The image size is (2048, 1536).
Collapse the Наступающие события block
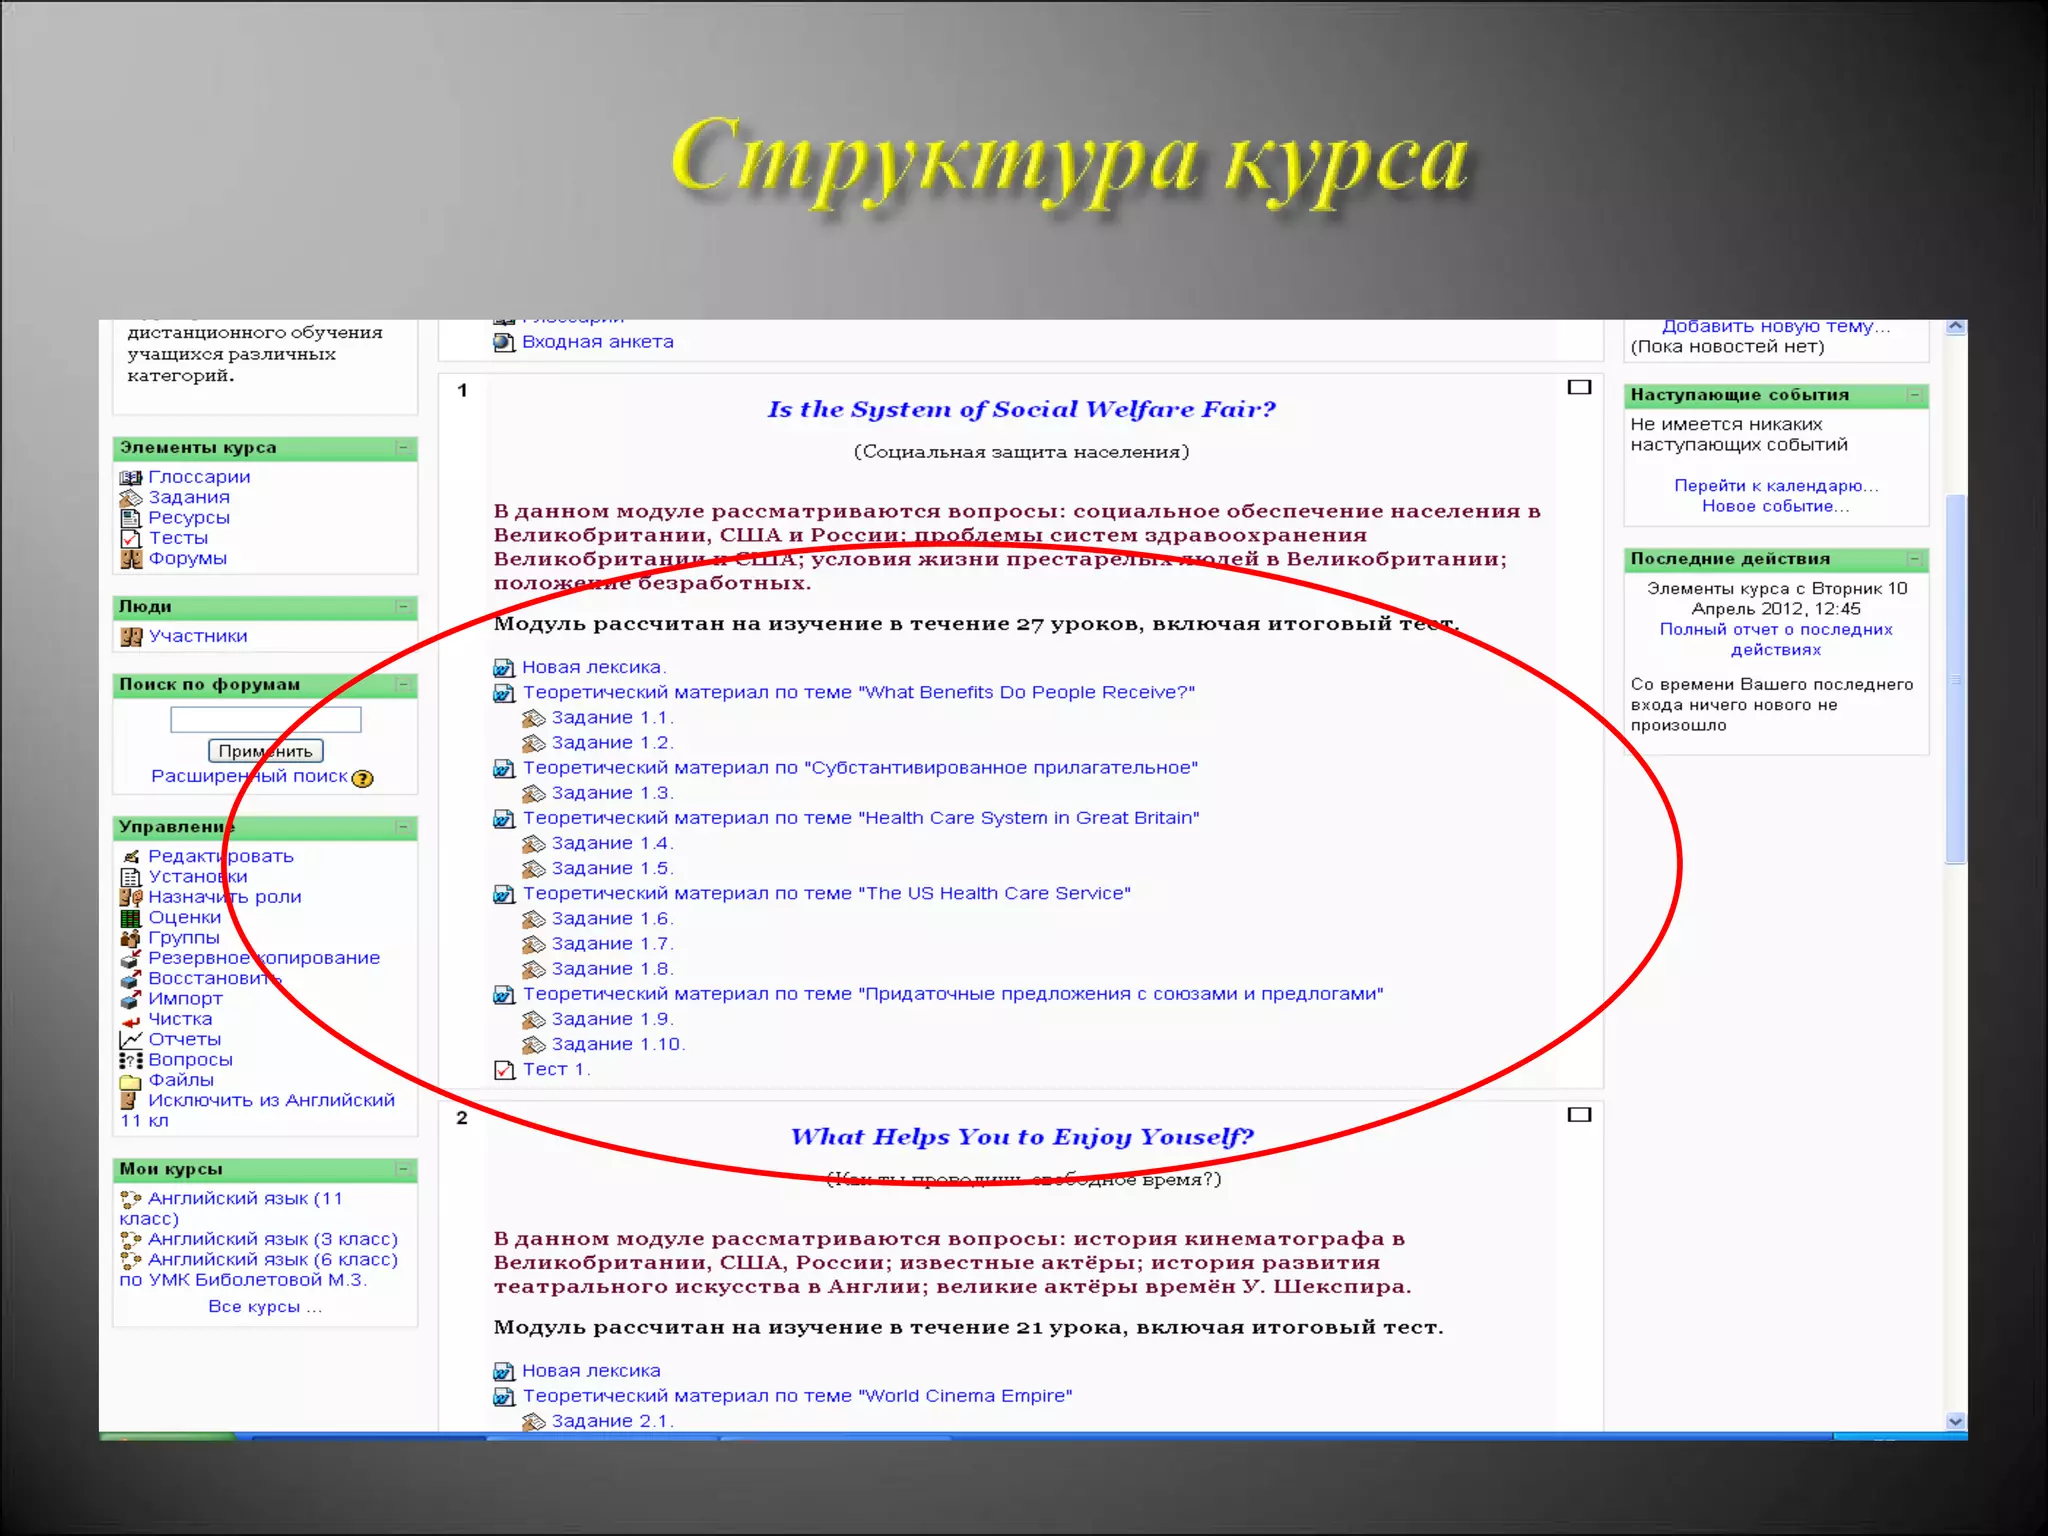(x=1915, y=395)
